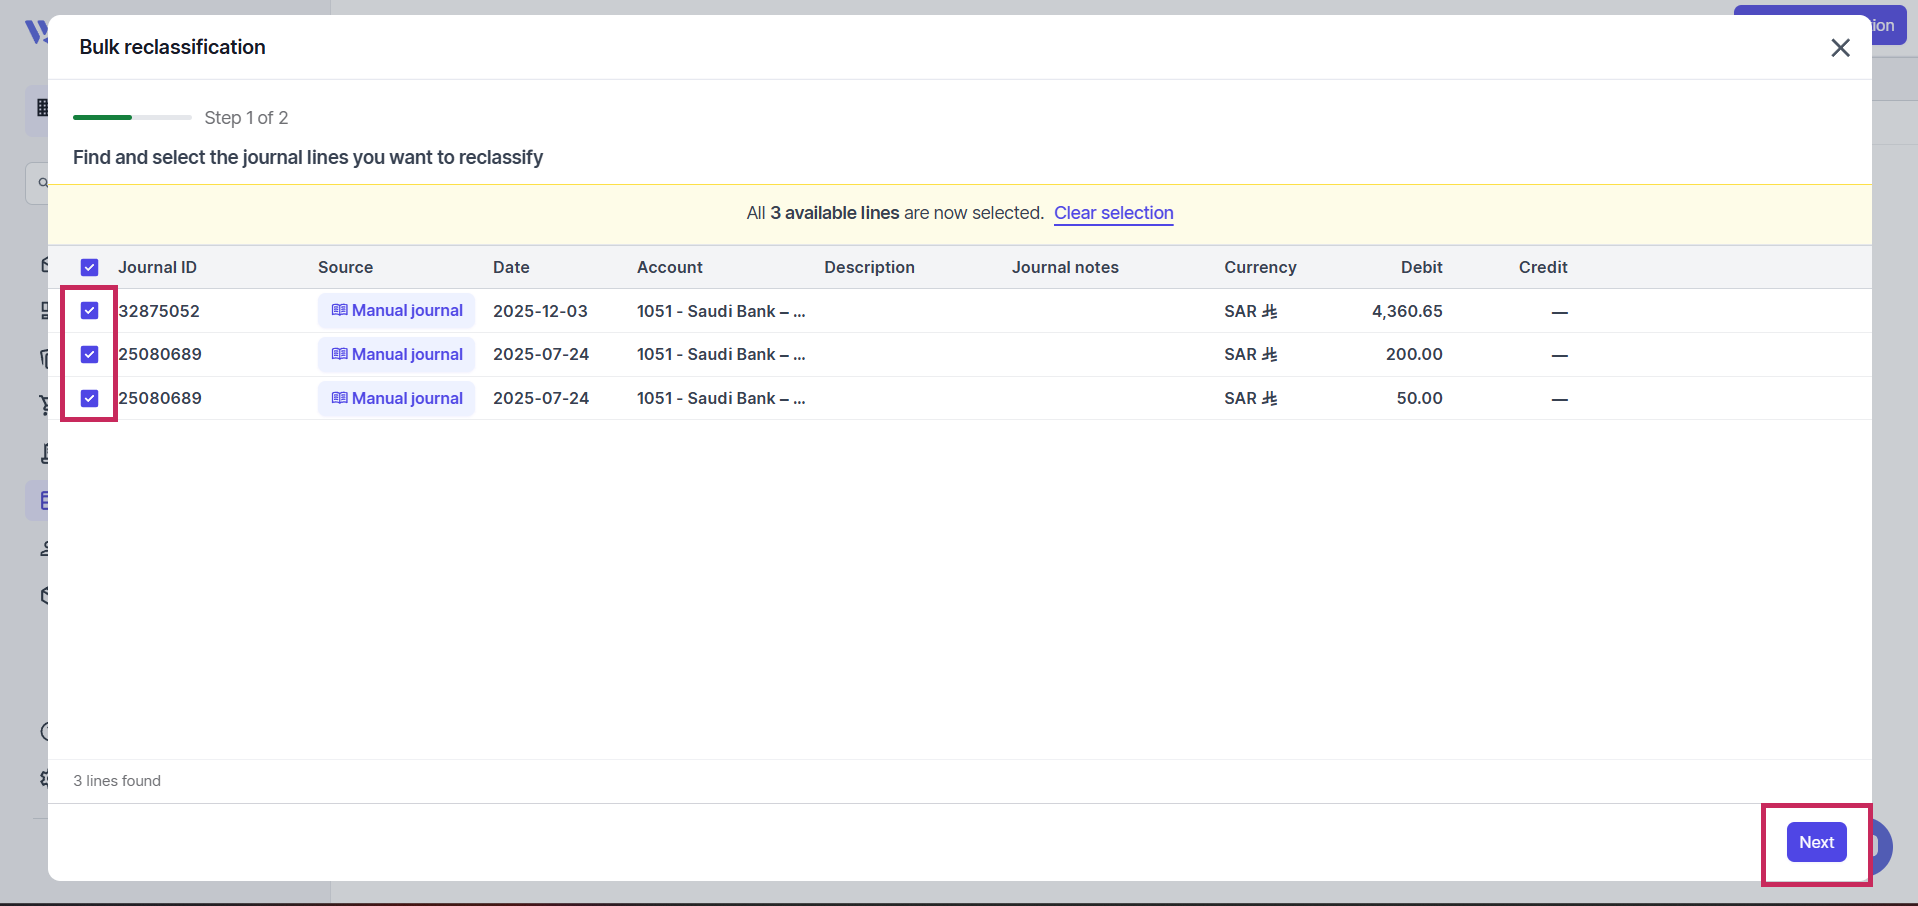The width and height of the screenshot is (1918, 906).
Task: Close the Bulk reclassification dialog
Action: (1840, 48)
